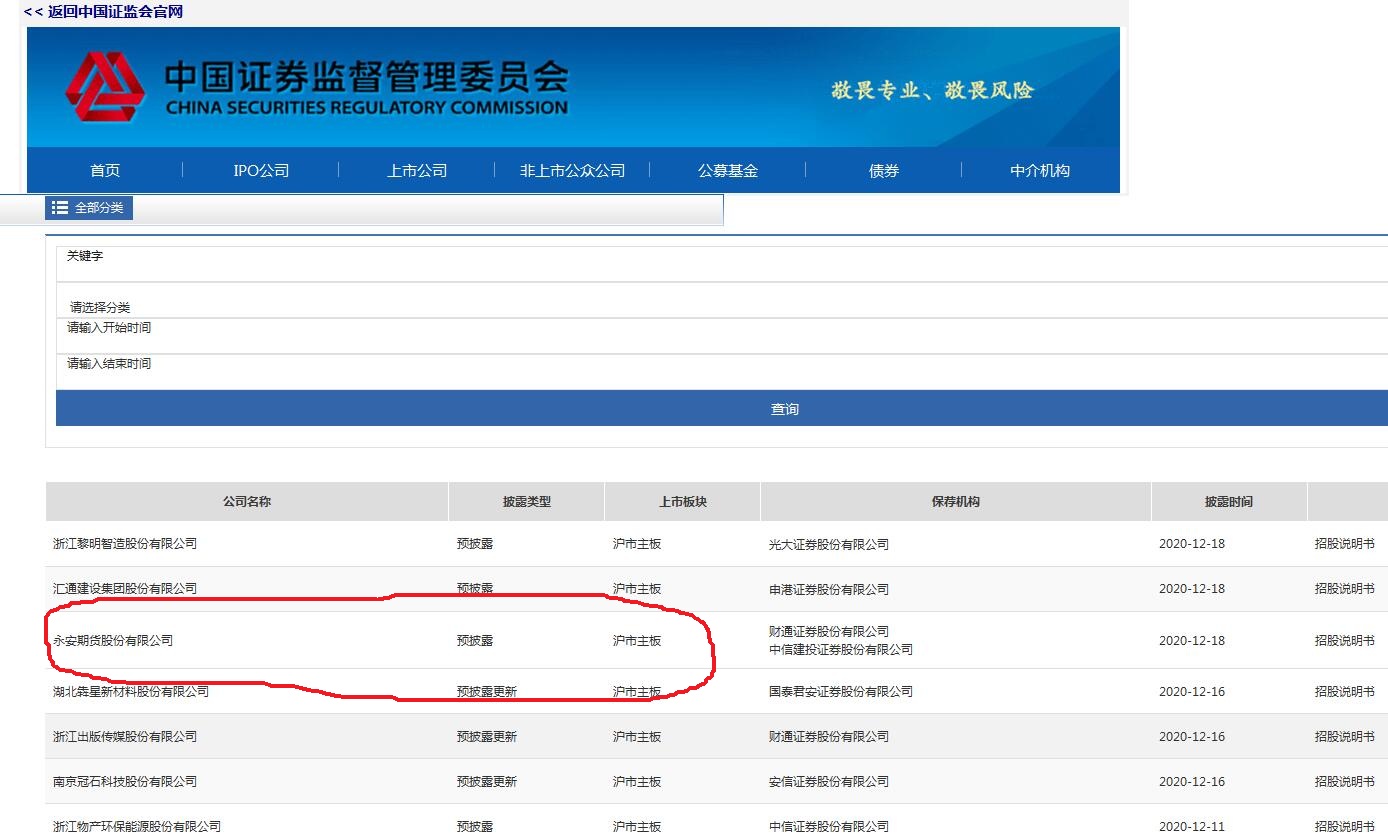Click company name 南京冠石科技股份有限公司
1388x835 pixels.
tap(125, 781)
